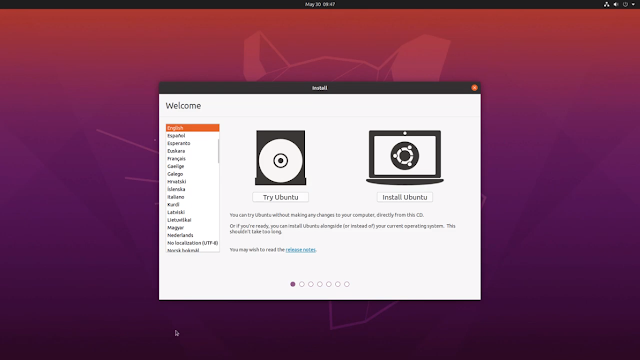Select Hrvatski in the language list
640x360 pixels.
point(192,182)
